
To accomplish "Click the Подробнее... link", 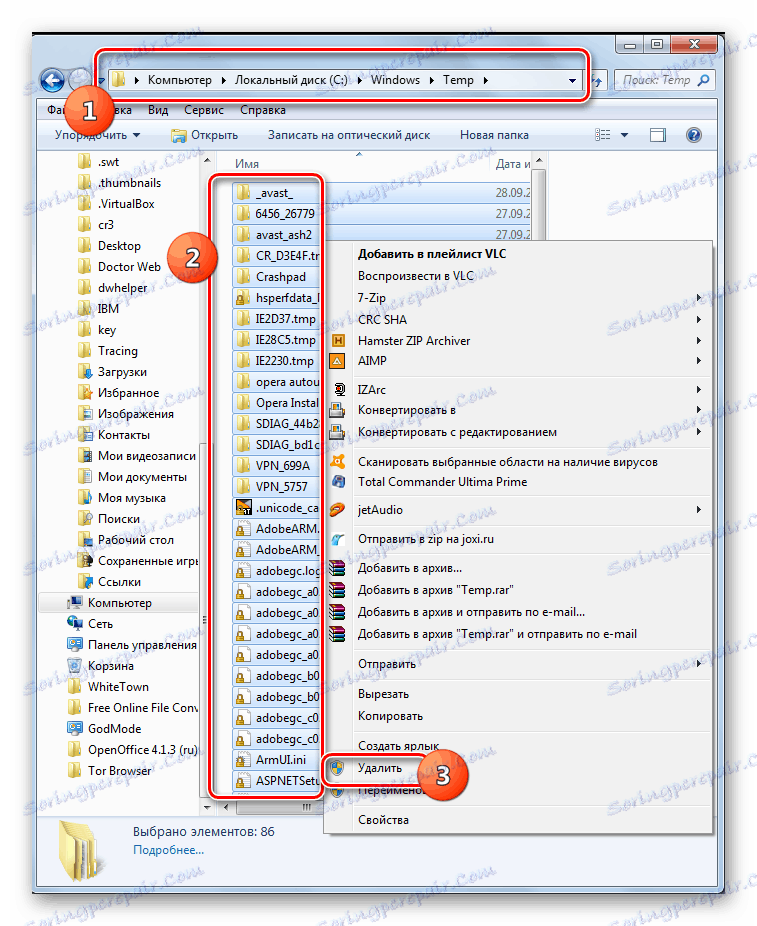I will coord(168,850).
